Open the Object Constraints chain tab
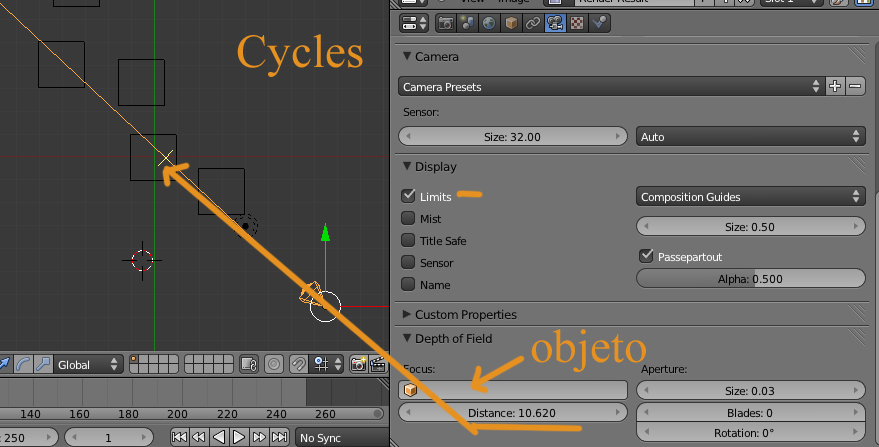Screen dimensions: 879x447 [x=533, y=23]
